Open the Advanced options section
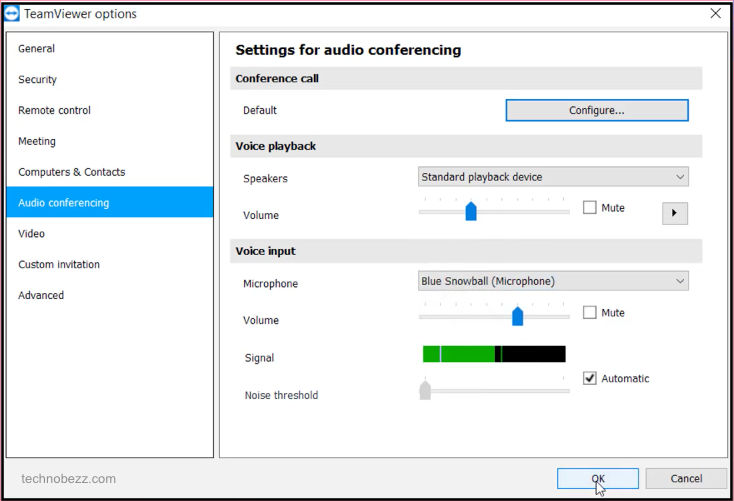The width and height of the screenshot is (734, 501). [110, 295]
